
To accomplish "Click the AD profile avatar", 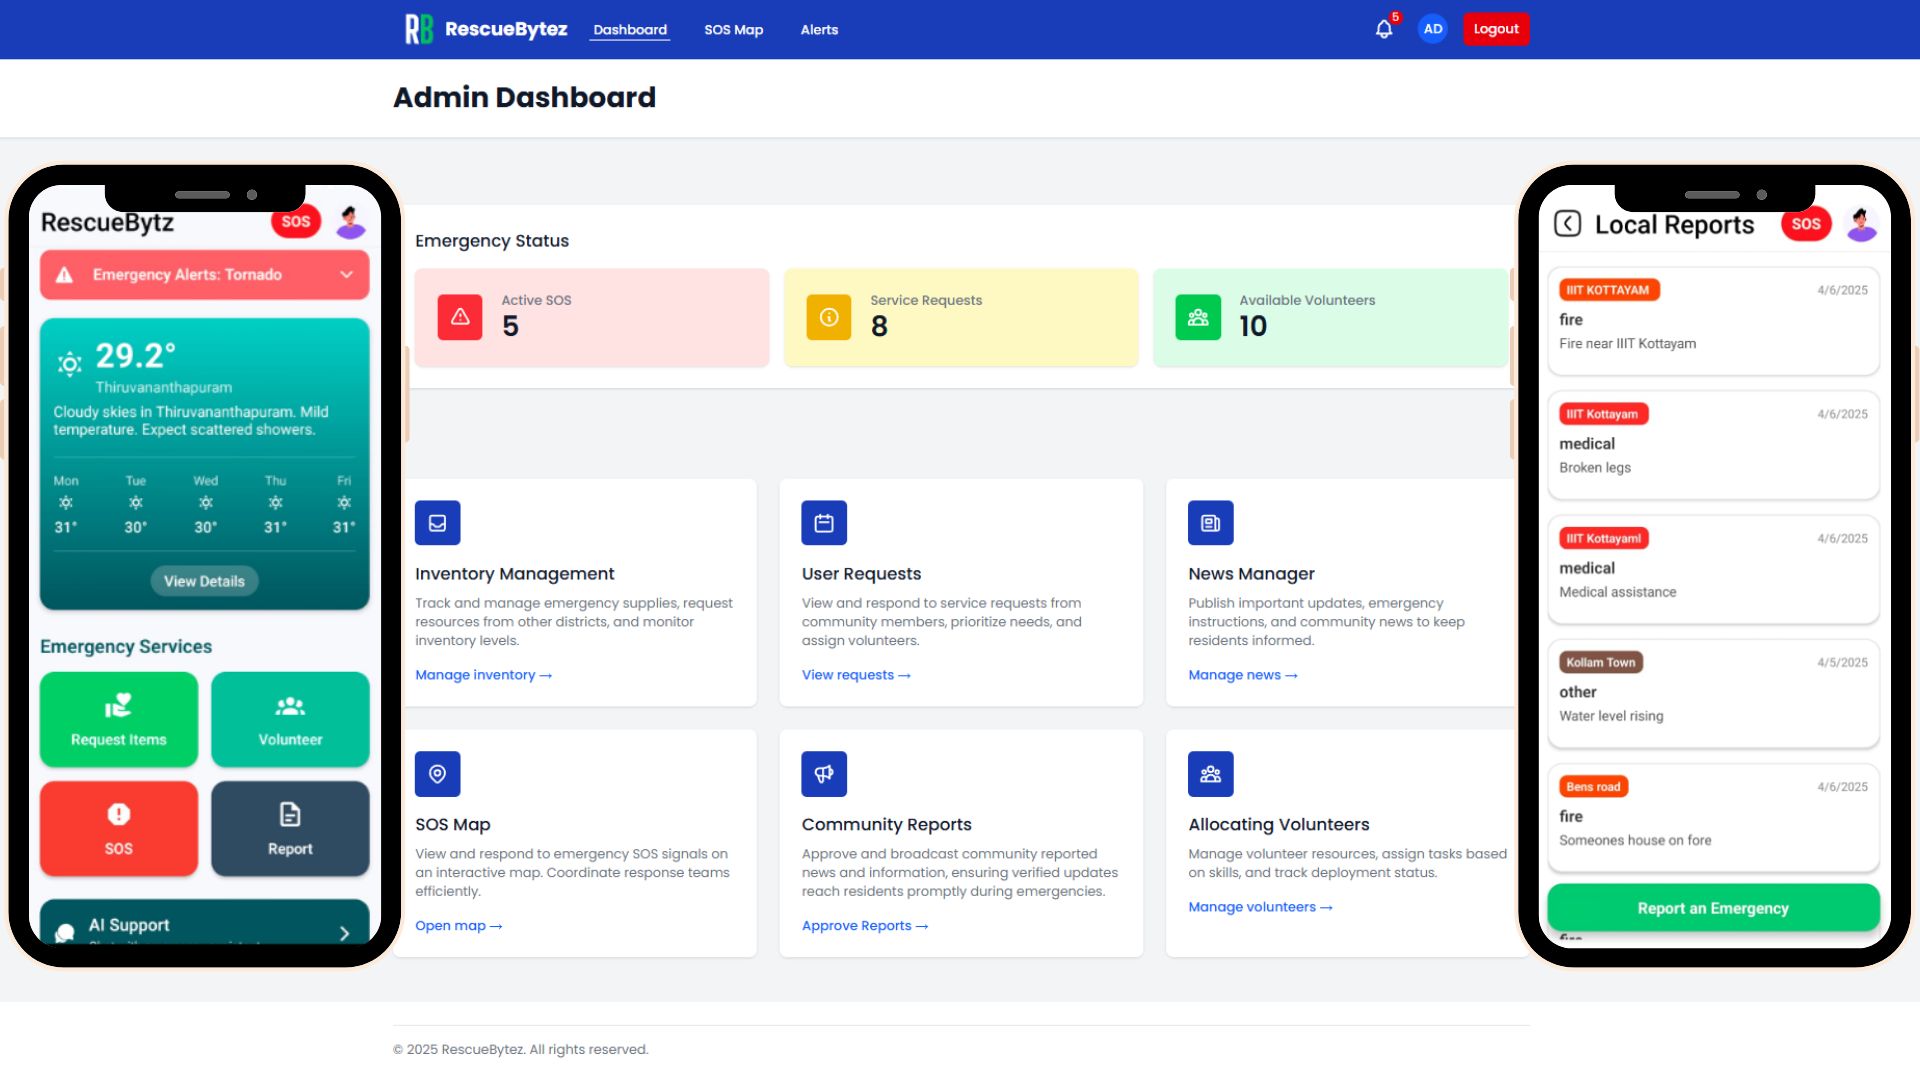I will pos(1432,28).
